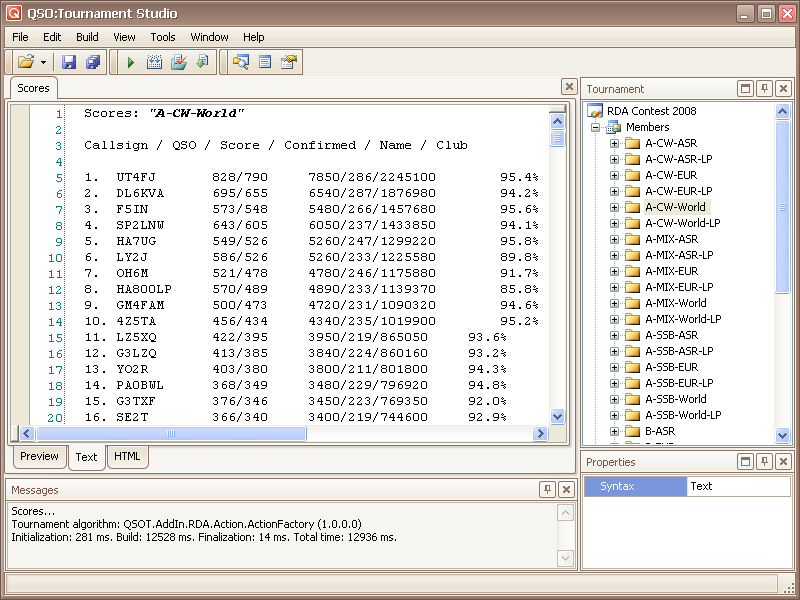Toggle the Properties panel pin button
Image resolution: width=800 pixels, height=600 pixels.
(765, 462)
